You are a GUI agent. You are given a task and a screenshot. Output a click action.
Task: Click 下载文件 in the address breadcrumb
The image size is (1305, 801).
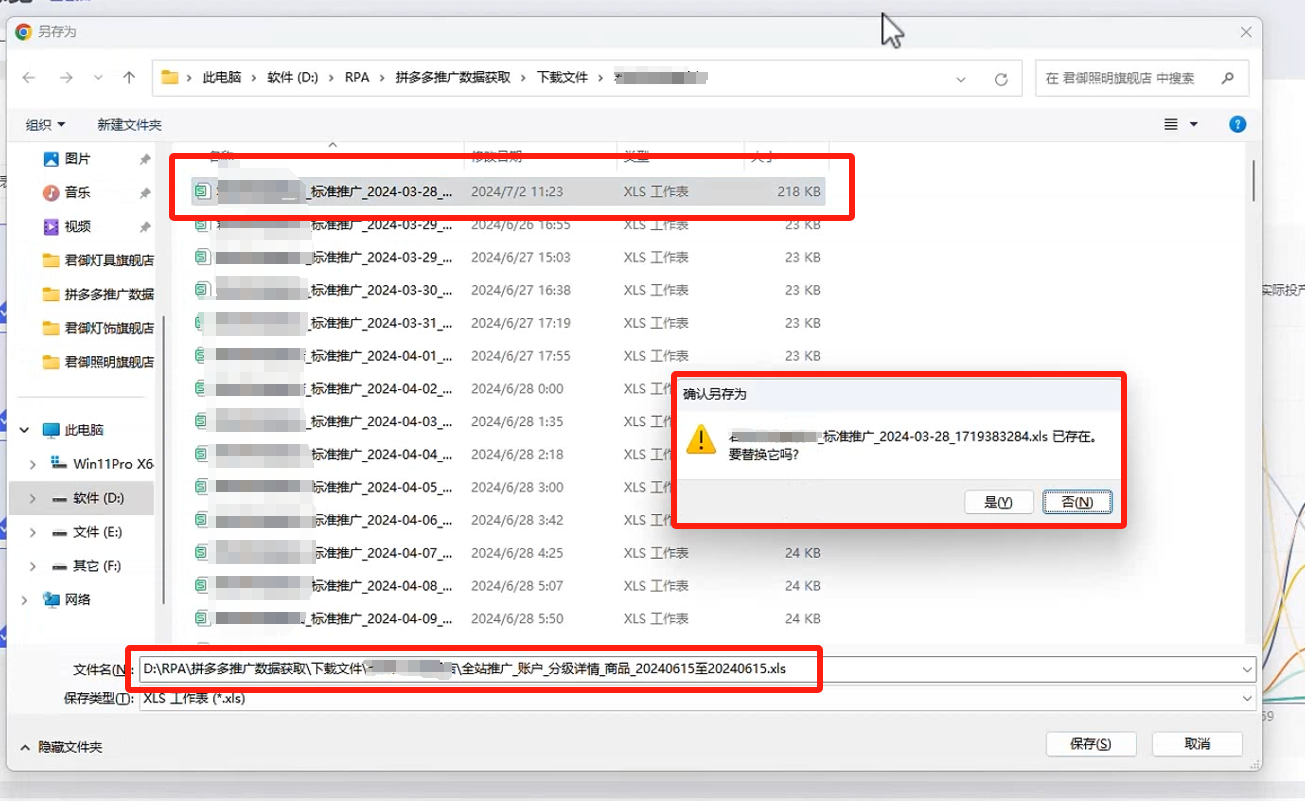click(x=563, y=78)
